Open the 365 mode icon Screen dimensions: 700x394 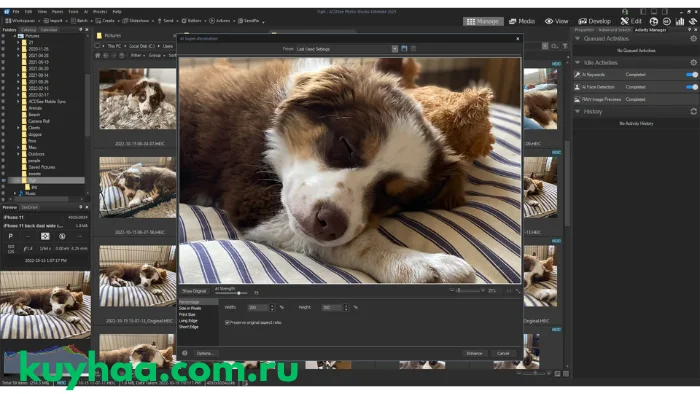[667, 21]
